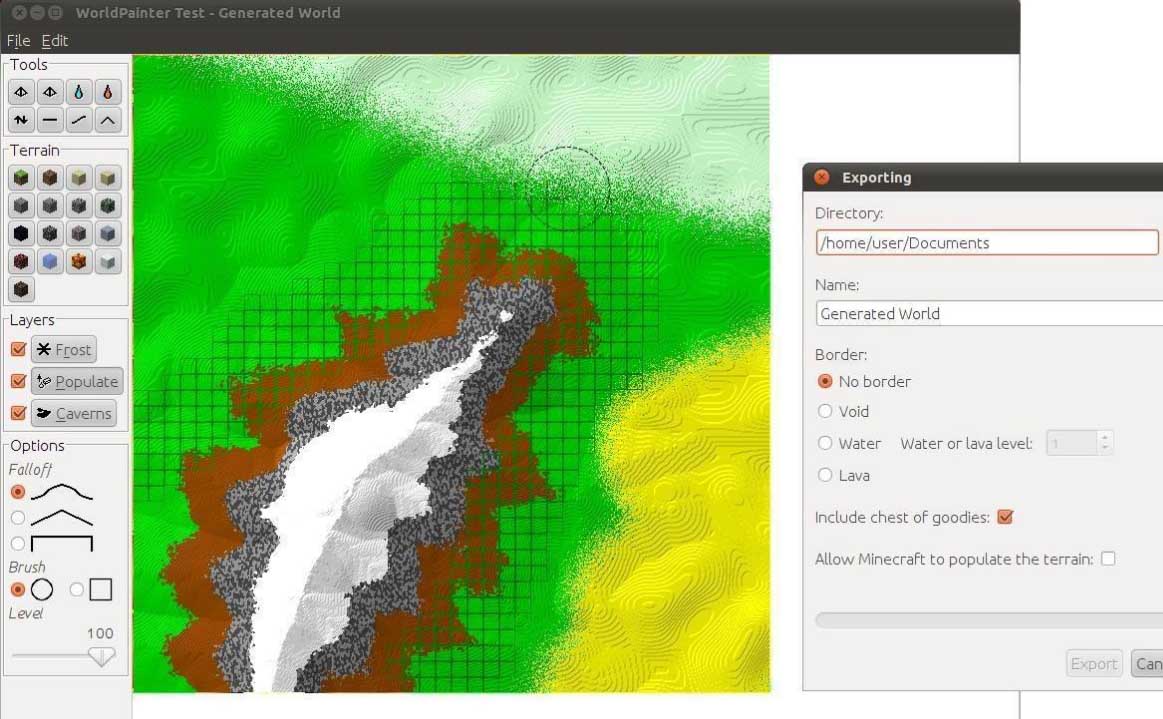Select the Void border option
Image resolution: width=1163 pixels, height=719 pixels.
[x=825, y=411]
